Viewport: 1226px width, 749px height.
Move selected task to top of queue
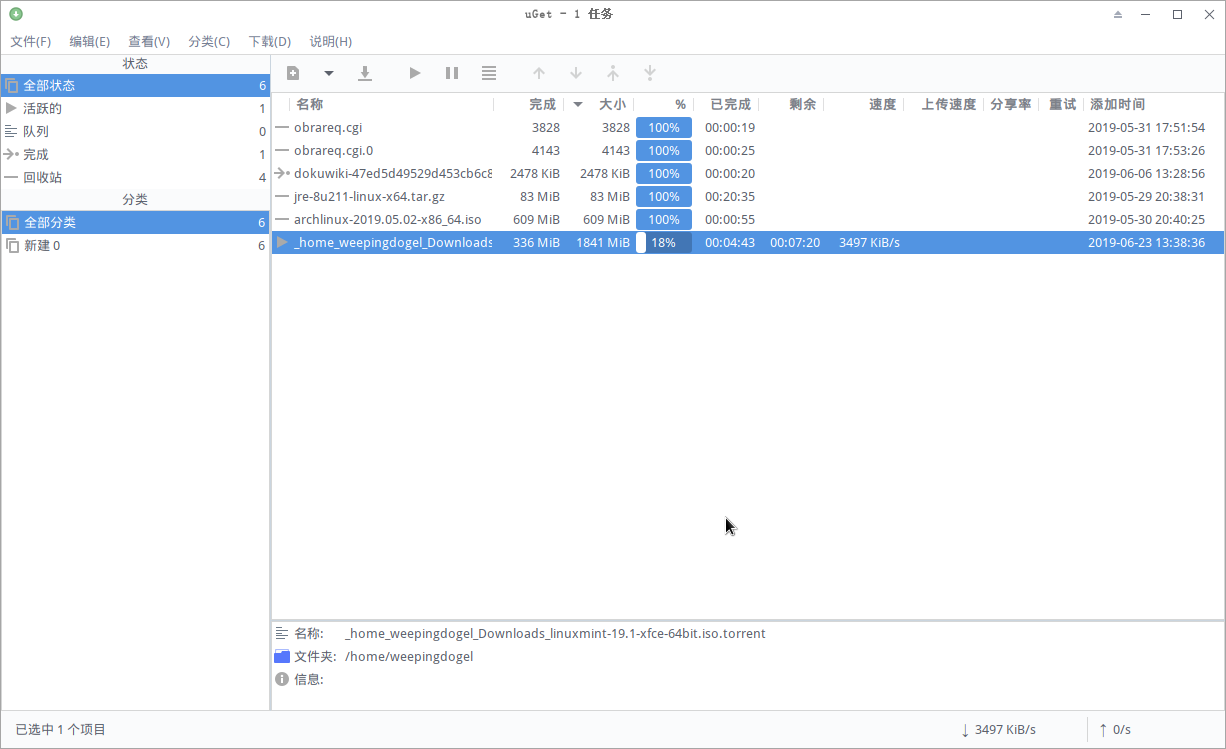coord(613,72)
